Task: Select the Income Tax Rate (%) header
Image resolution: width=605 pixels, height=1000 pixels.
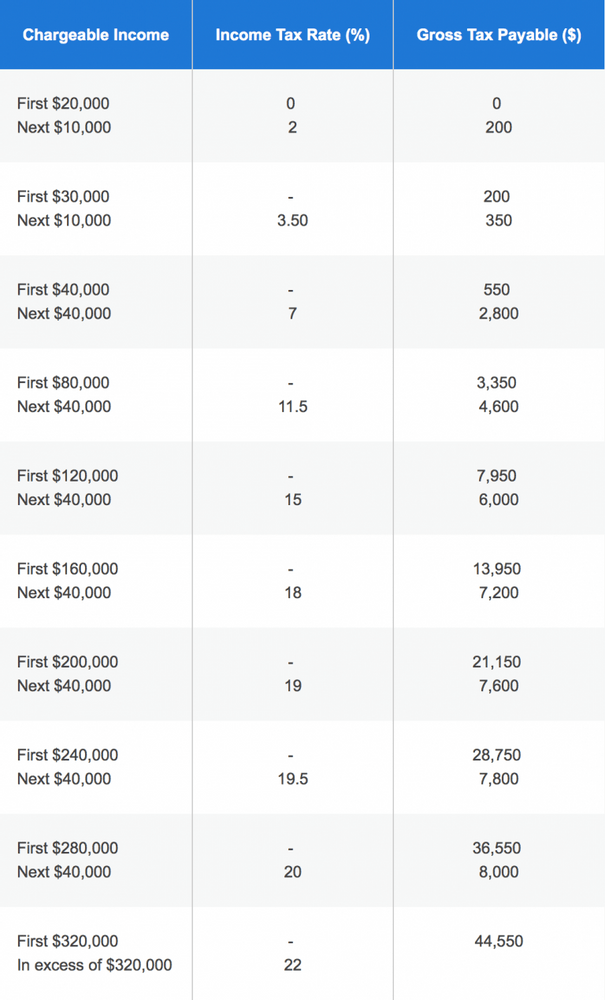Action: click(x=292, y=35)
